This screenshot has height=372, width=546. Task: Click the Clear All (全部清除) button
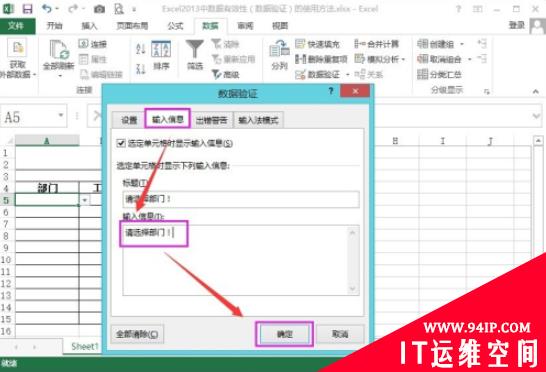137,334
